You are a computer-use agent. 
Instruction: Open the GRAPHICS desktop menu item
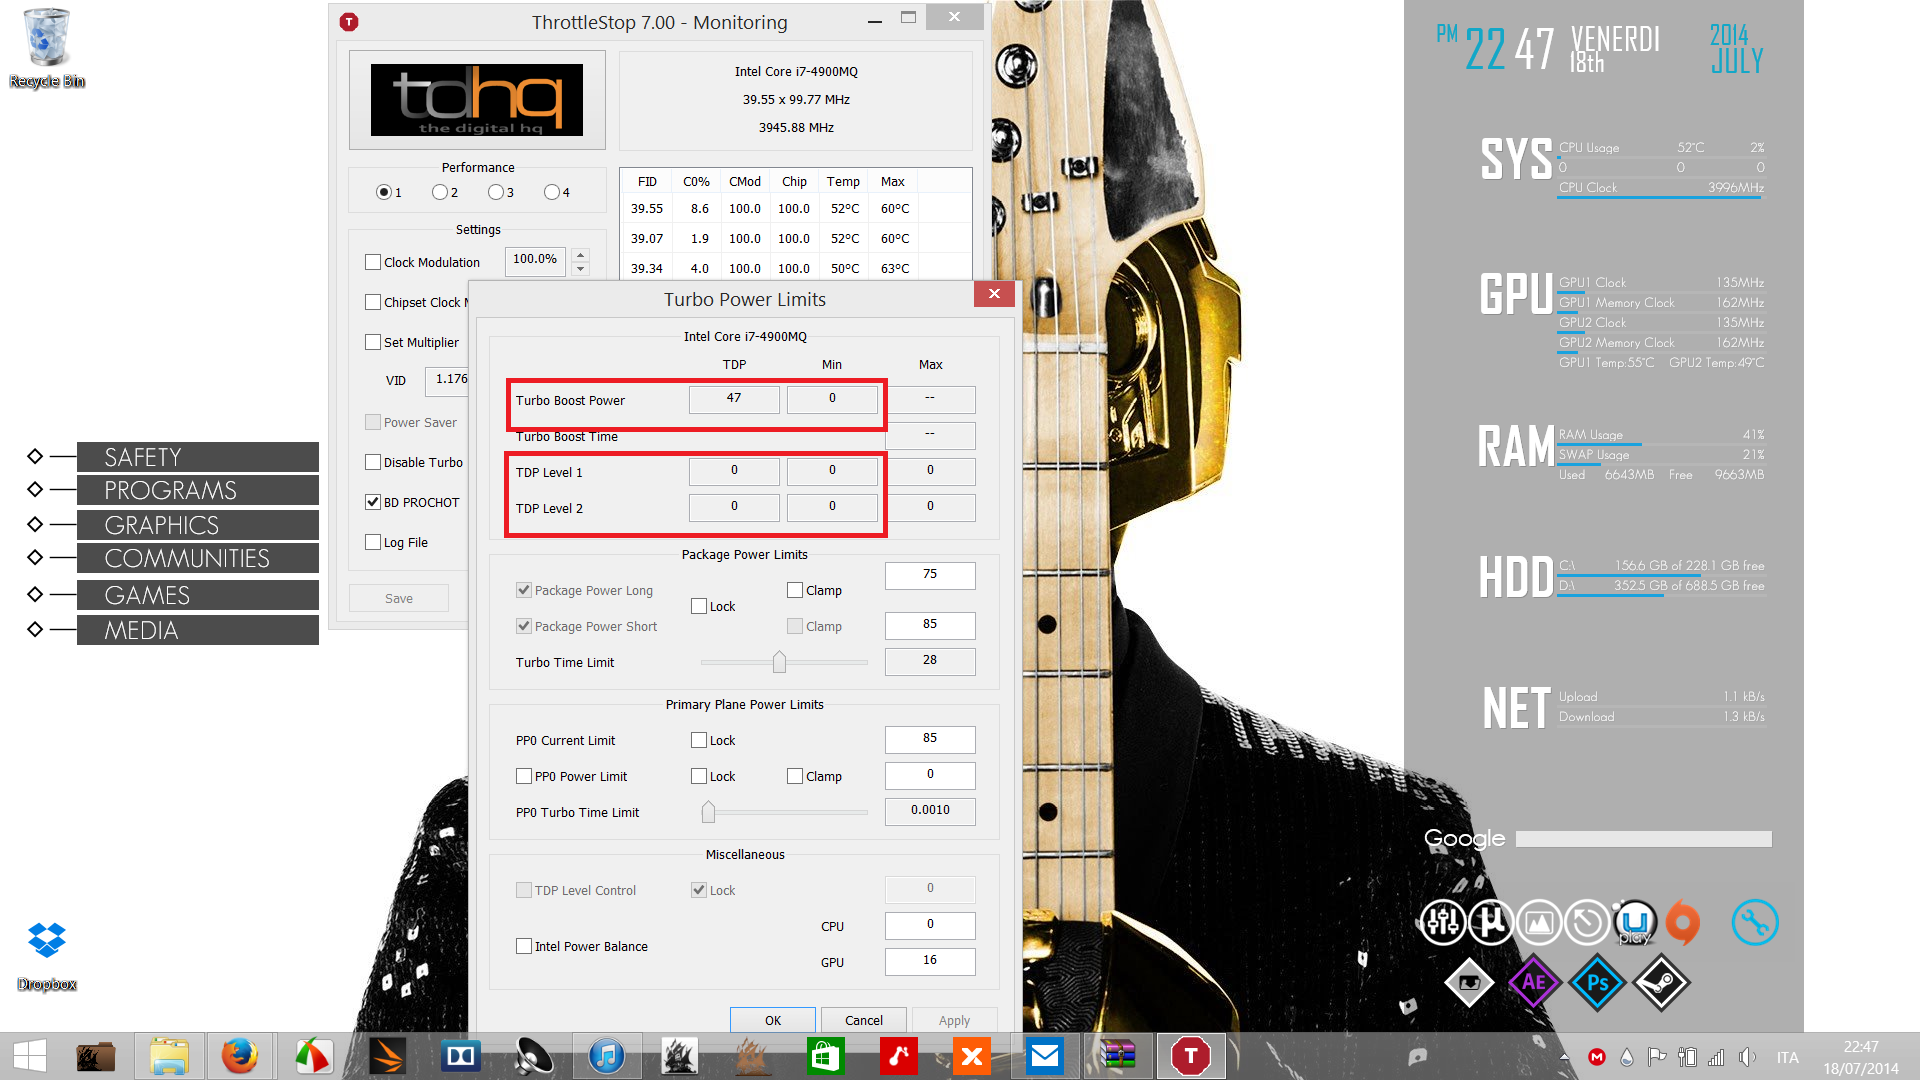(197, 525)
